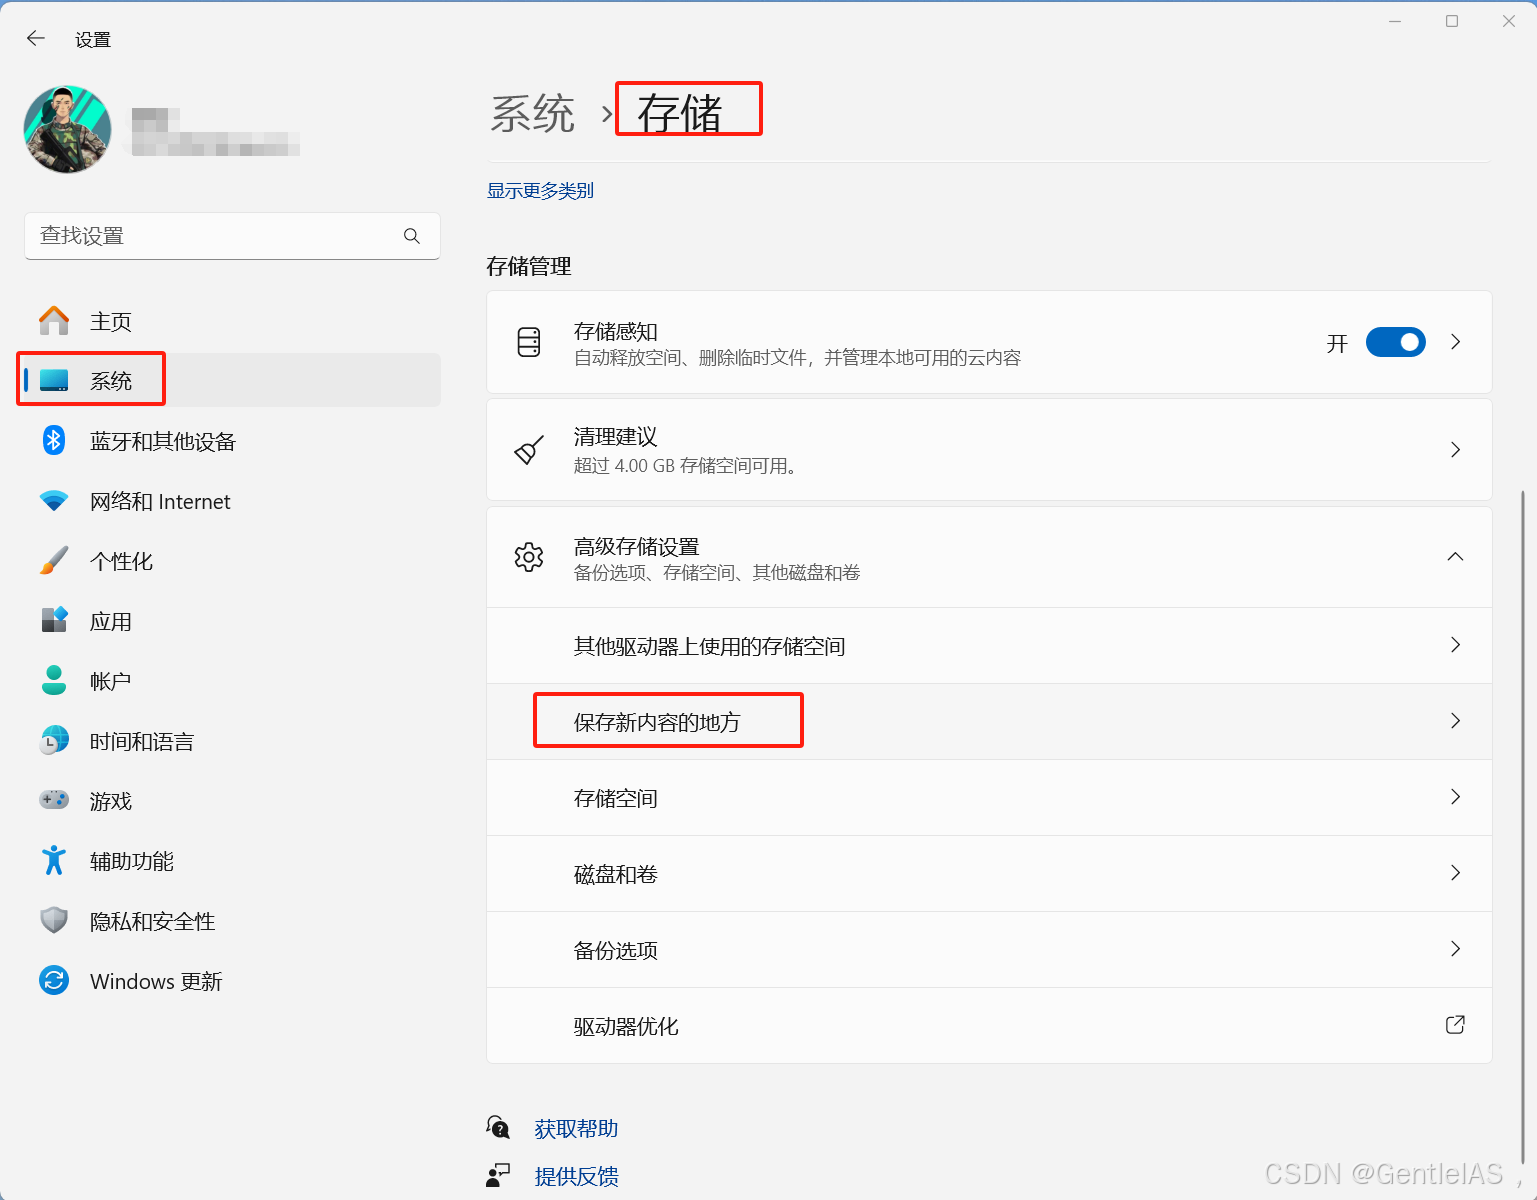Screen dimensions: 1537x1200
Task: Click the user profile avatar
Action: [66, 129]
